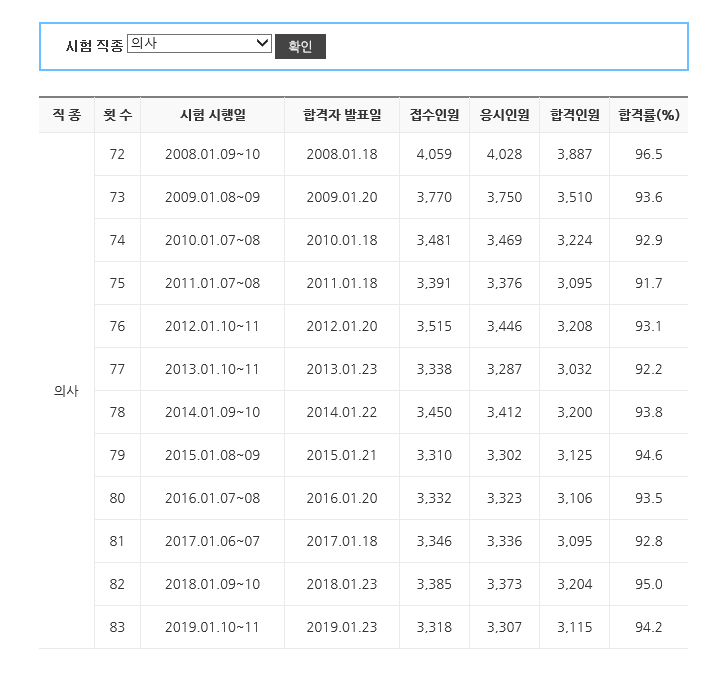The width and height of the screenshot is (712, 673).
Task: Click the 합격자 발표일 column header
Action: point(342,115)
